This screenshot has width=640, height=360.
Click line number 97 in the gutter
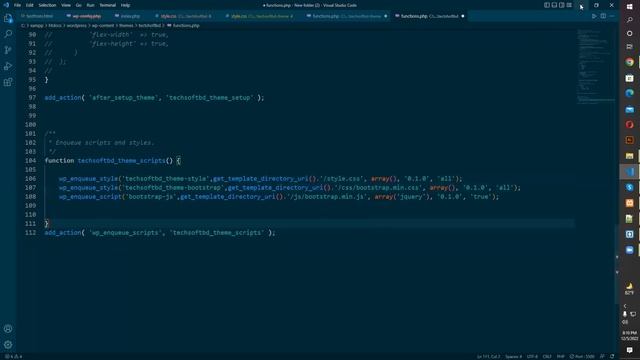coord(32,98)
